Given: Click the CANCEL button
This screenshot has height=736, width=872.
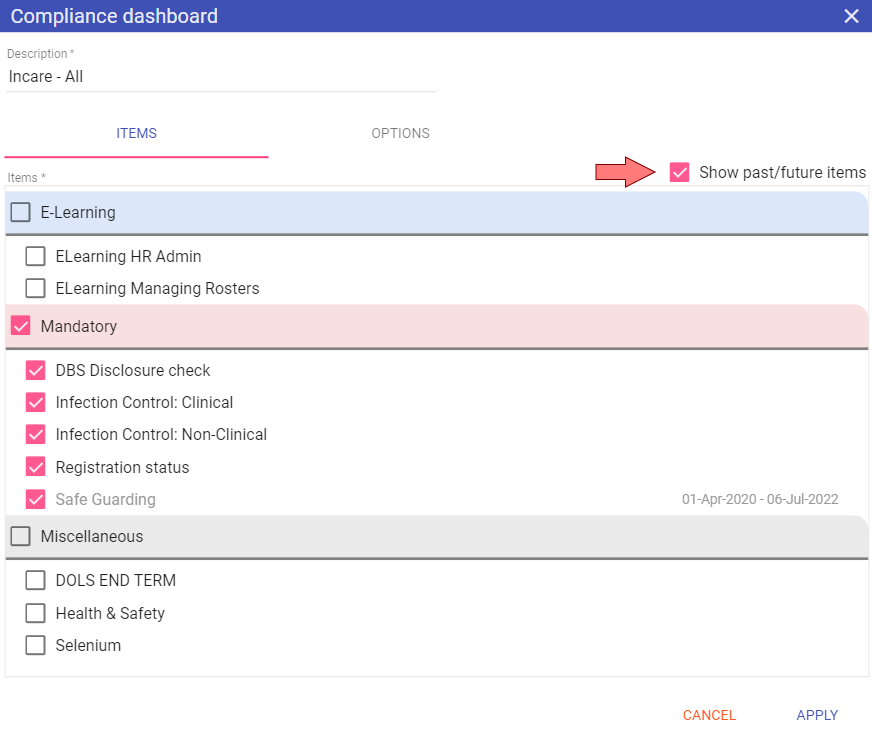Looking at the screenshot, I should (x=709, y=715).
